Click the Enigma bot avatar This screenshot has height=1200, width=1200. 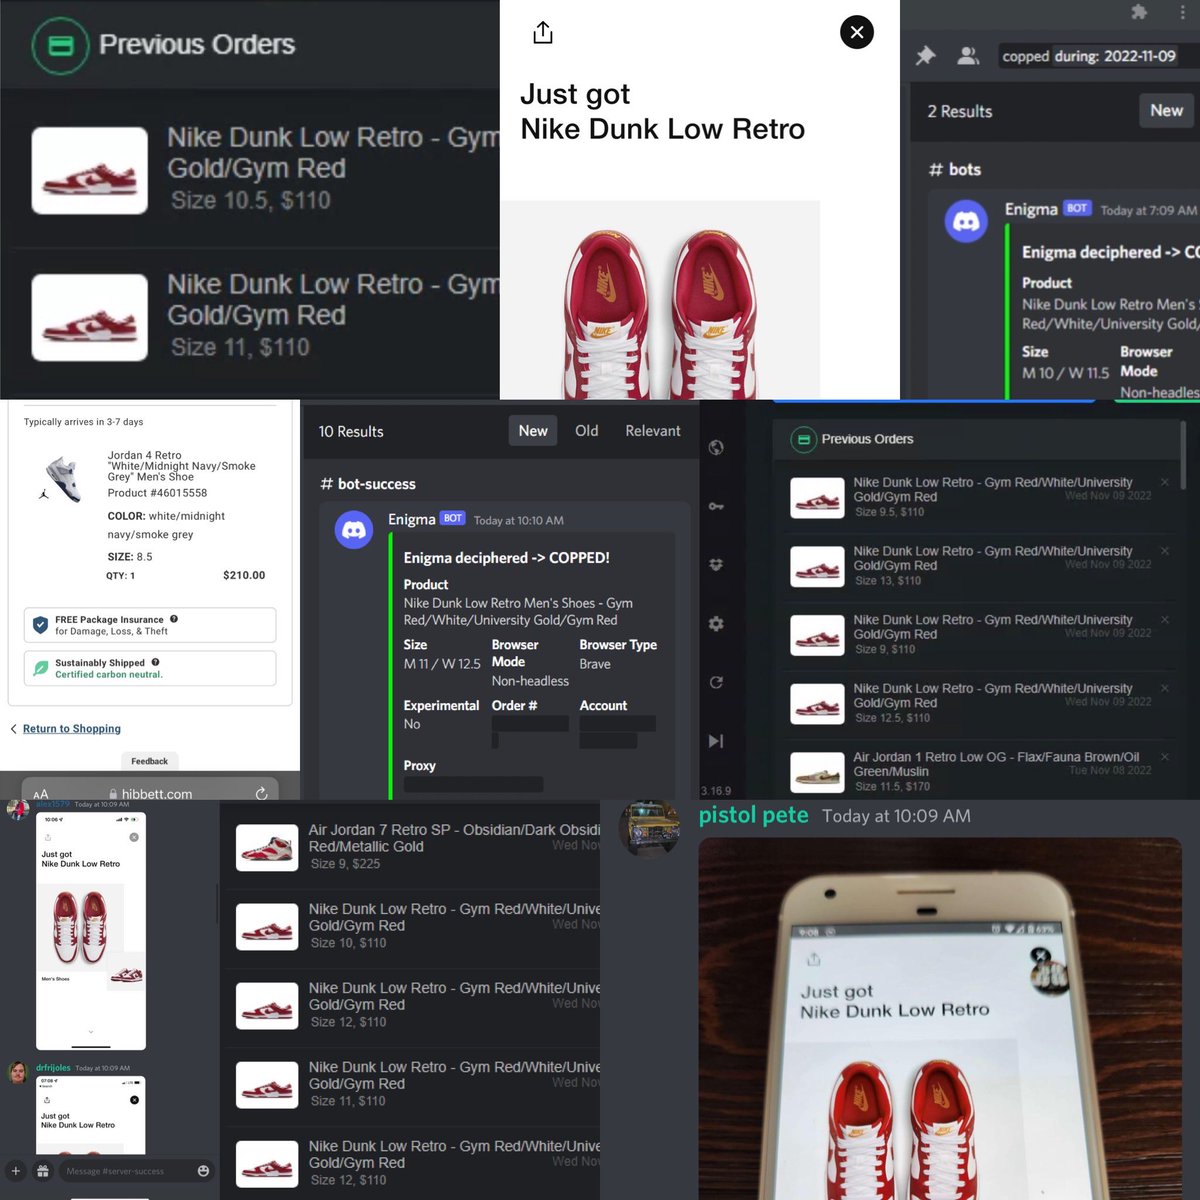point(353,529)
